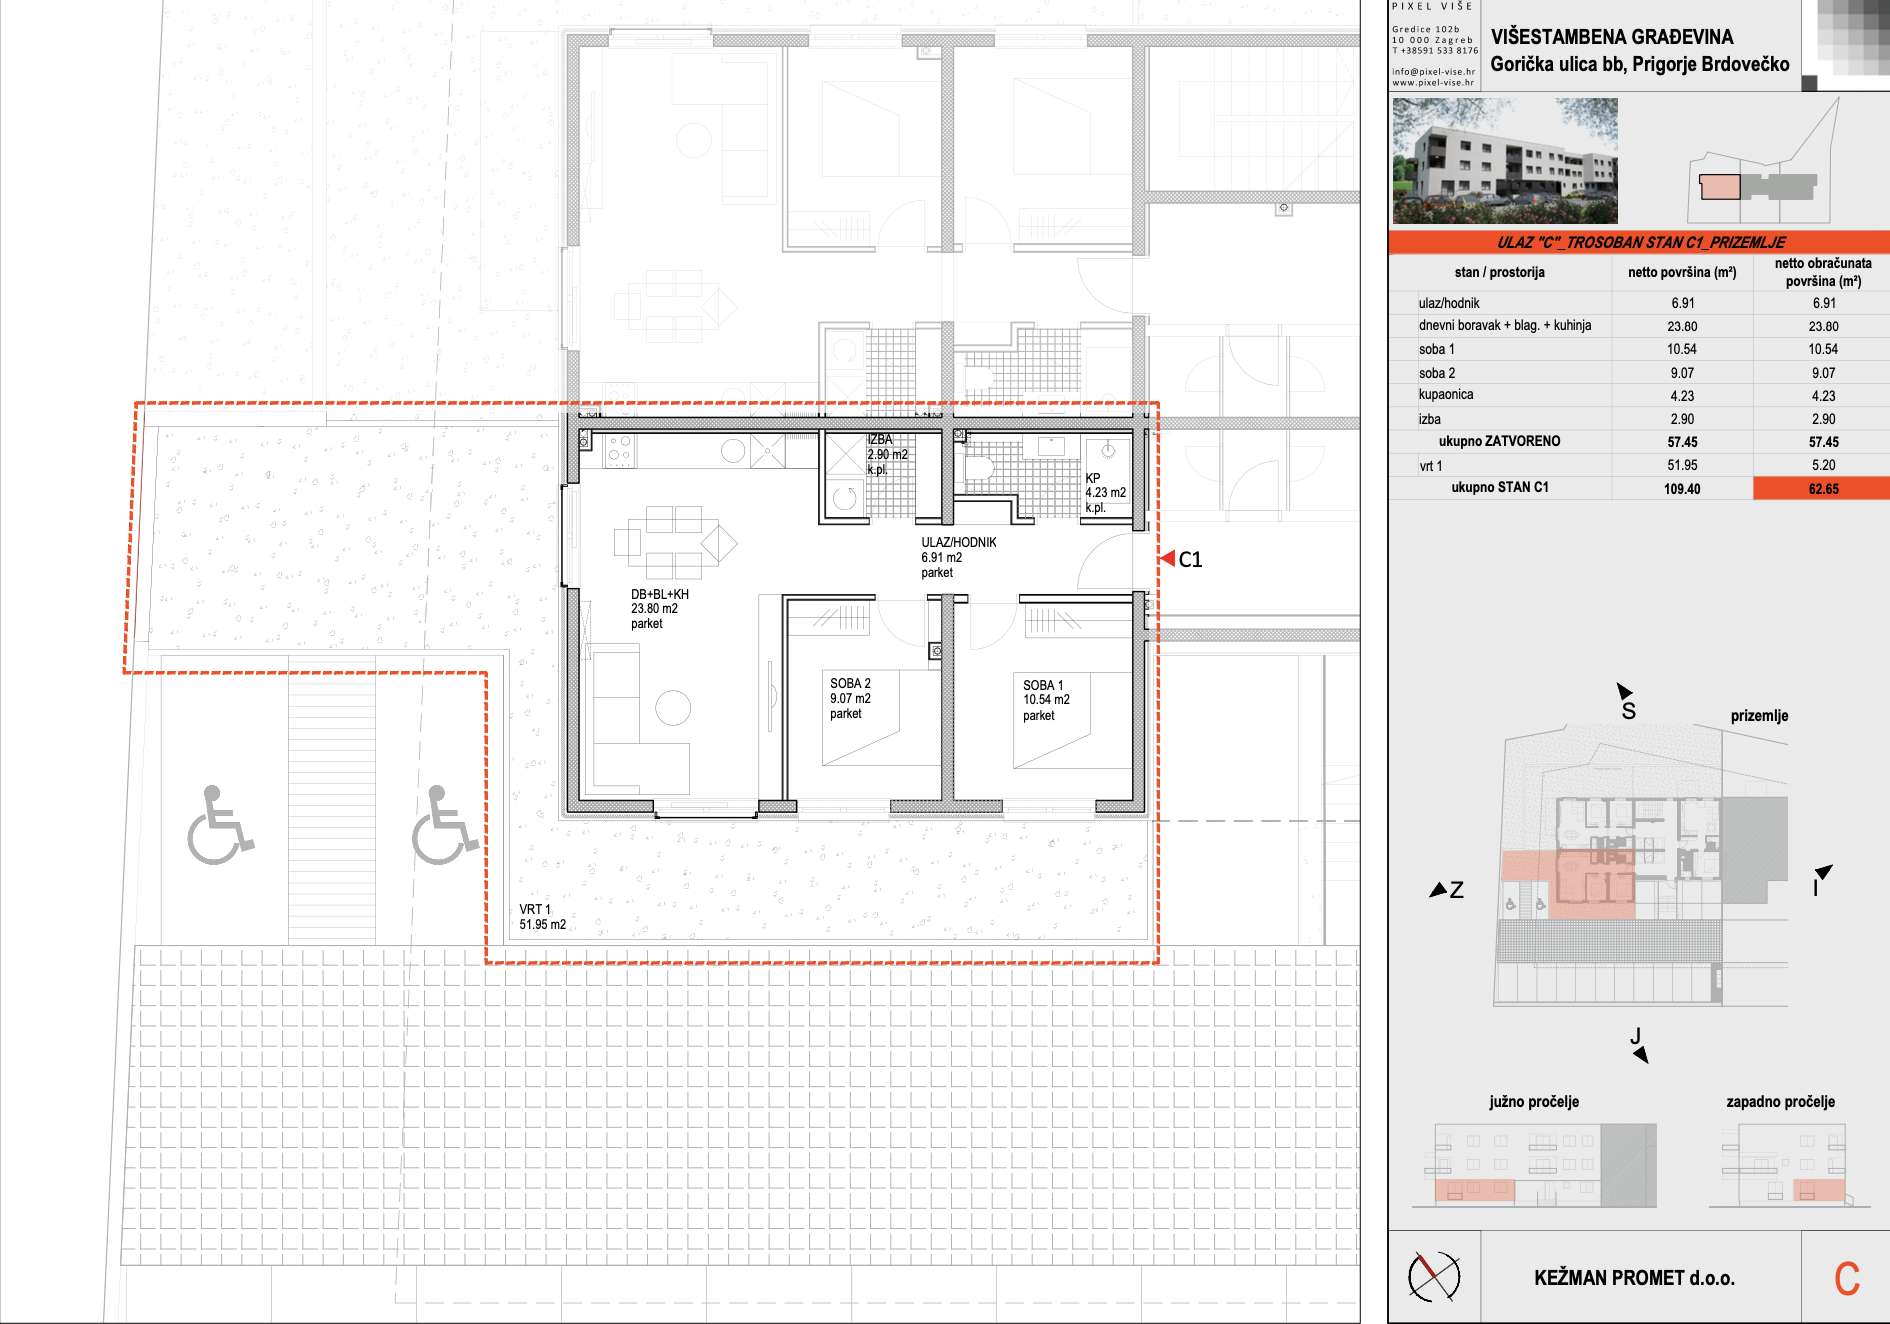Select the S orientation arrow
Image resolution: width=1890 pixels, height=1324 pixels.
click(x=1624, y=691)
